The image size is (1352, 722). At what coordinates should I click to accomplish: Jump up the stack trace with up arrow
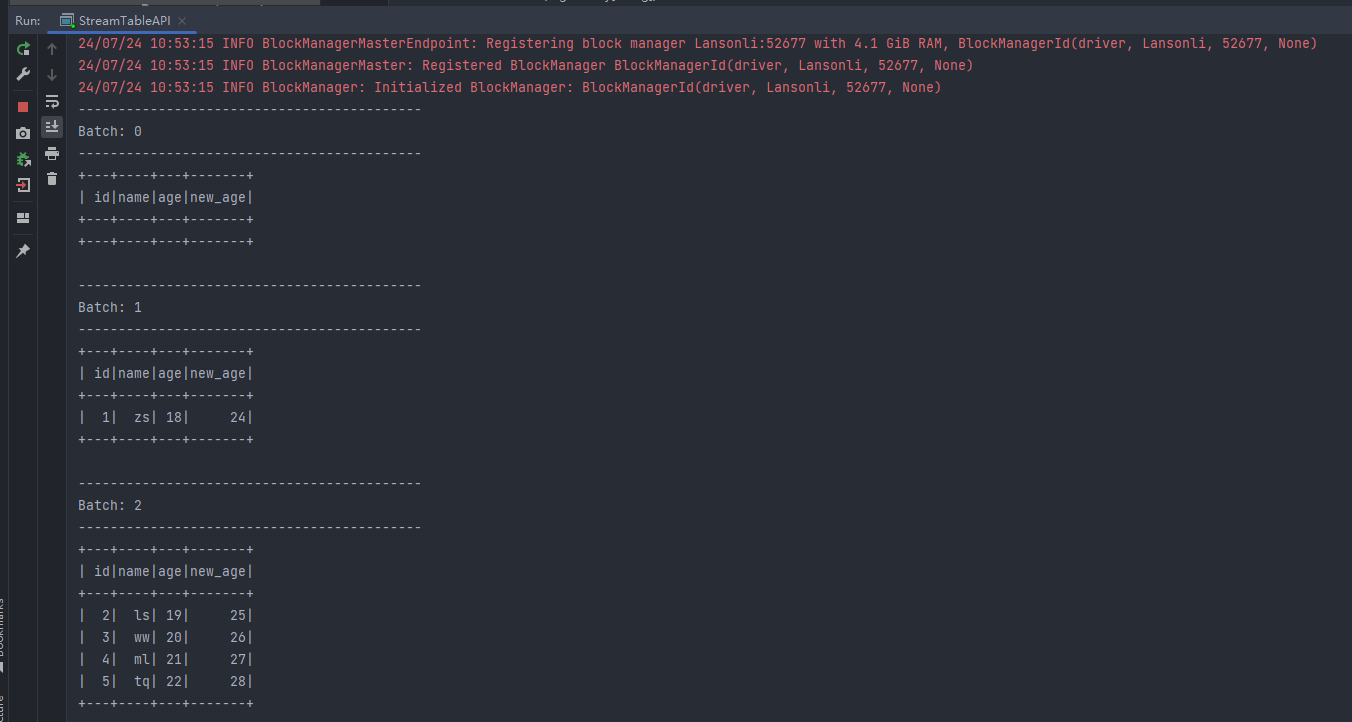coord(52,48)
